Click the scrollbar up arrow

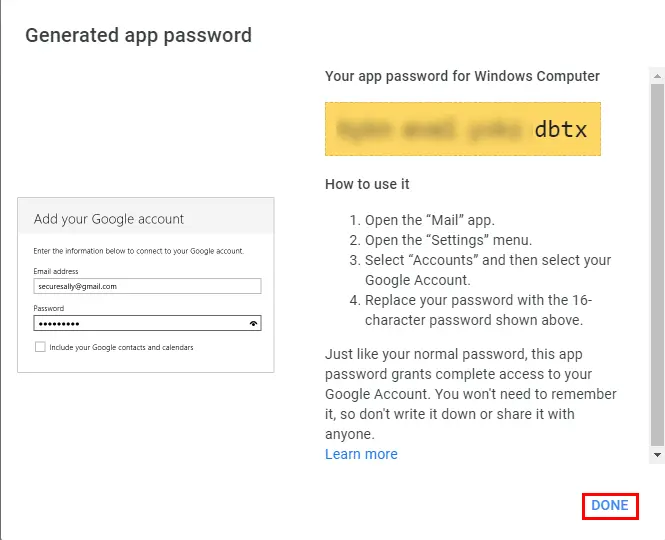[x=657, y=76]
